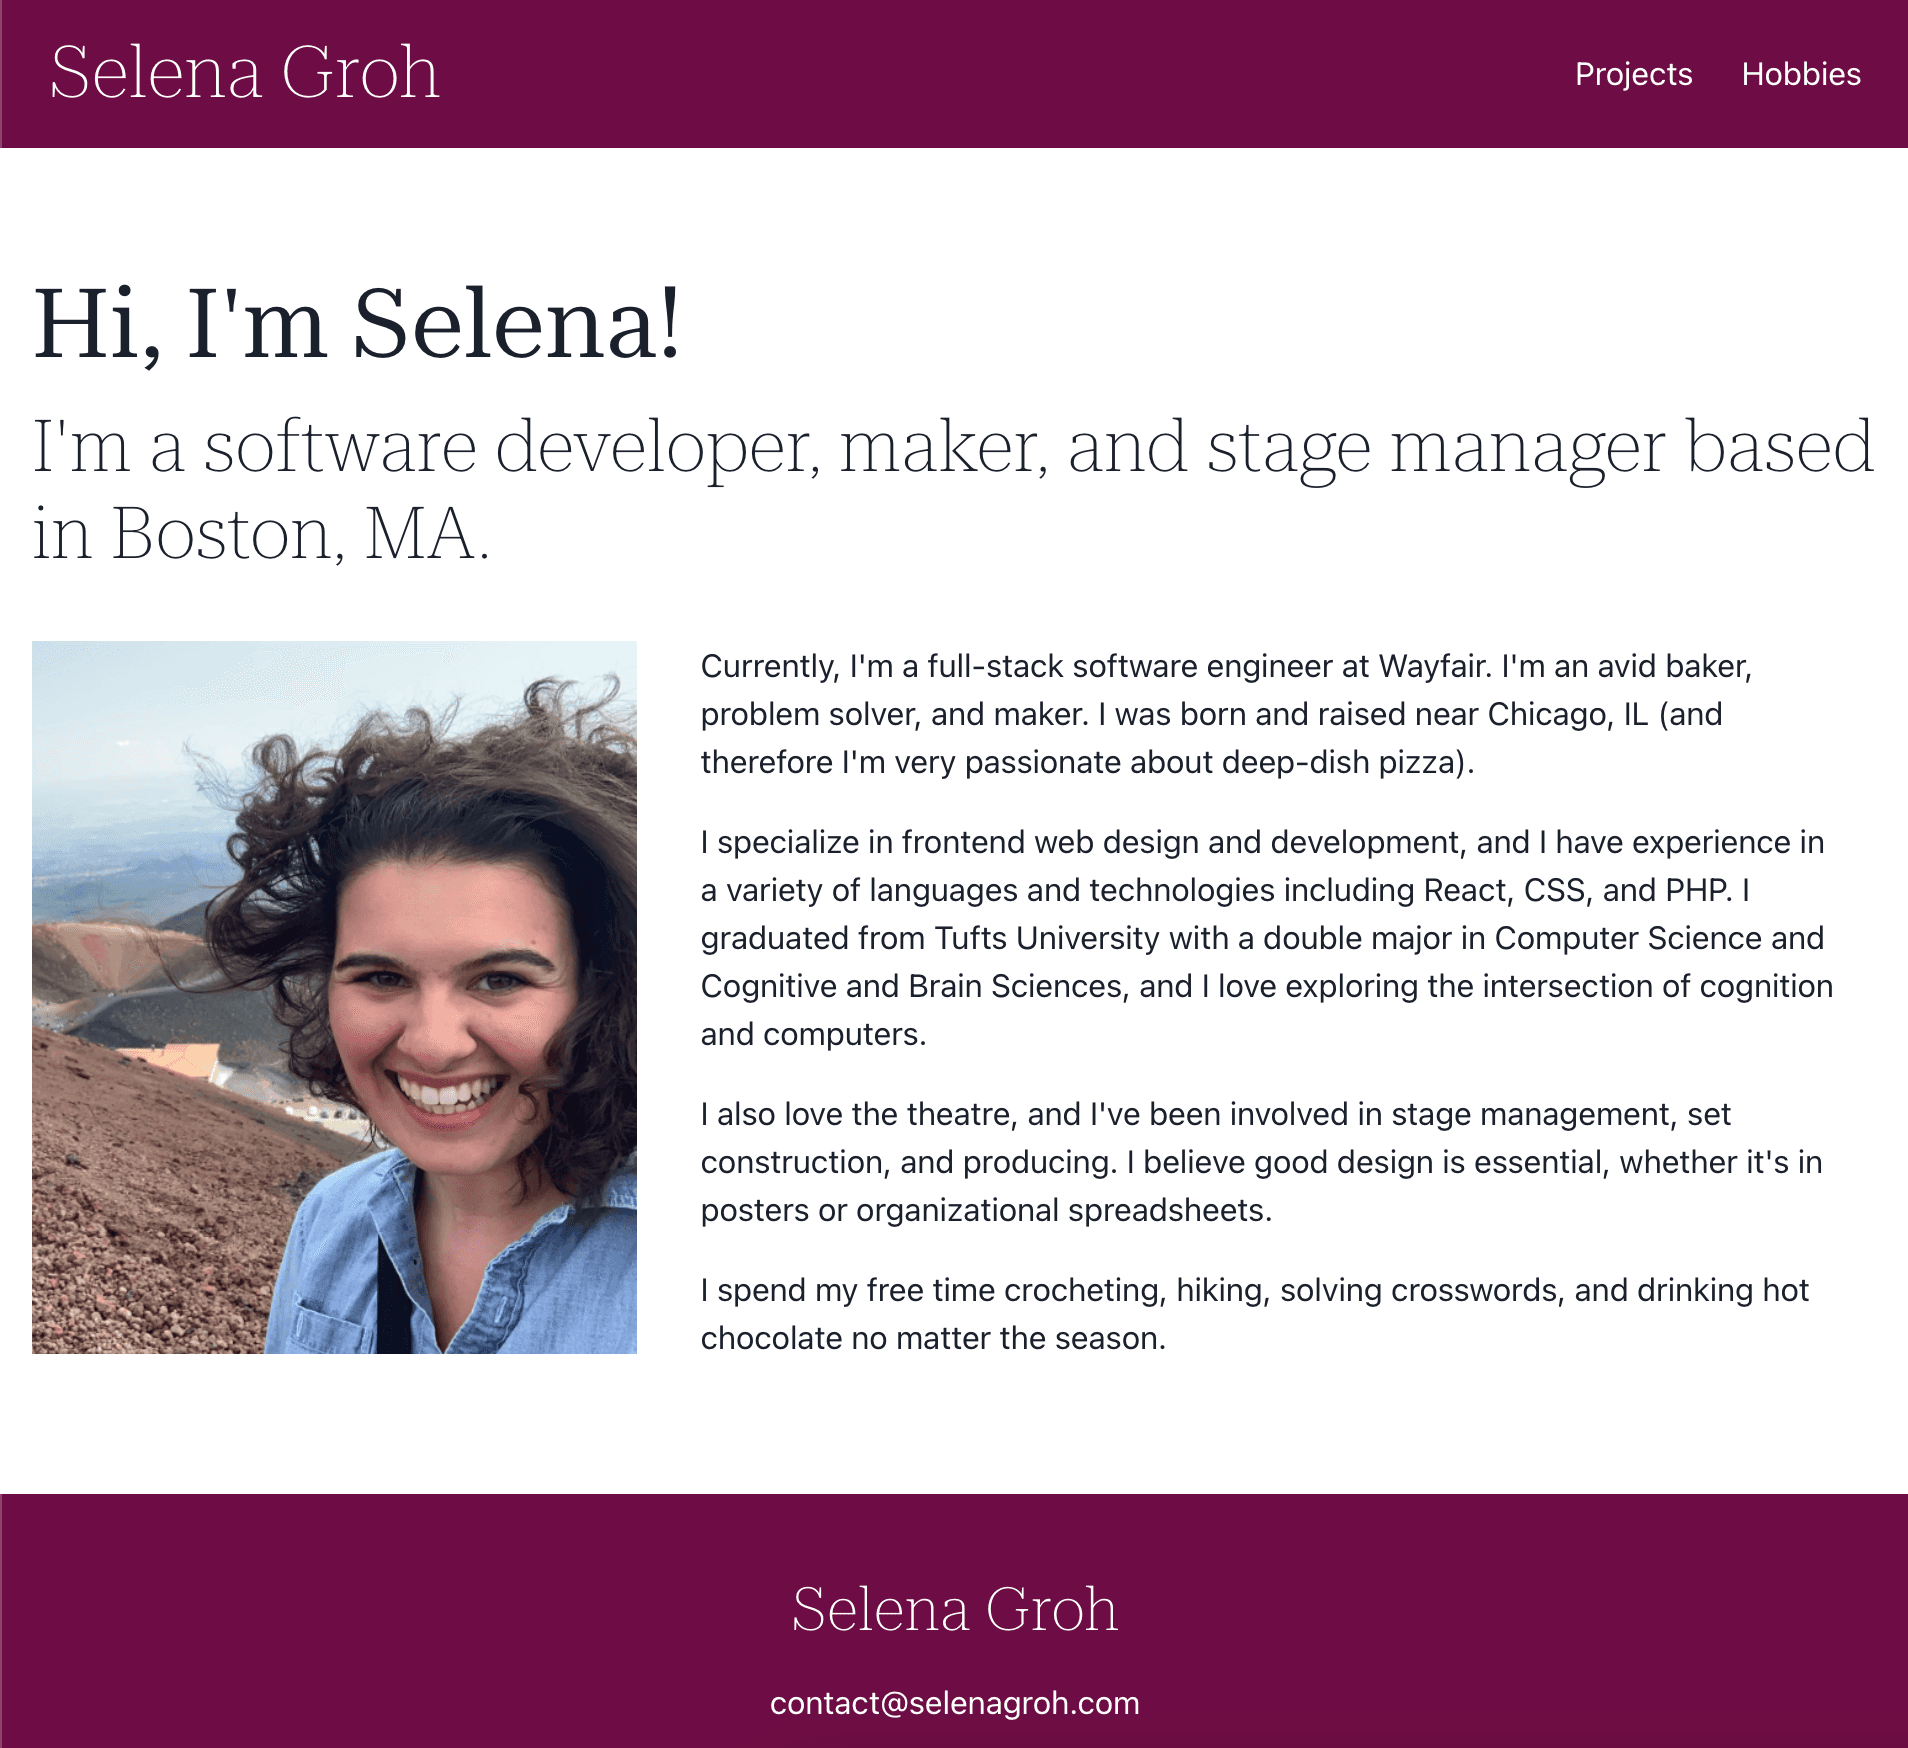Click "Boston, MA" in the tagline
The image size is (1908, 1748).
tap(300, 534)
